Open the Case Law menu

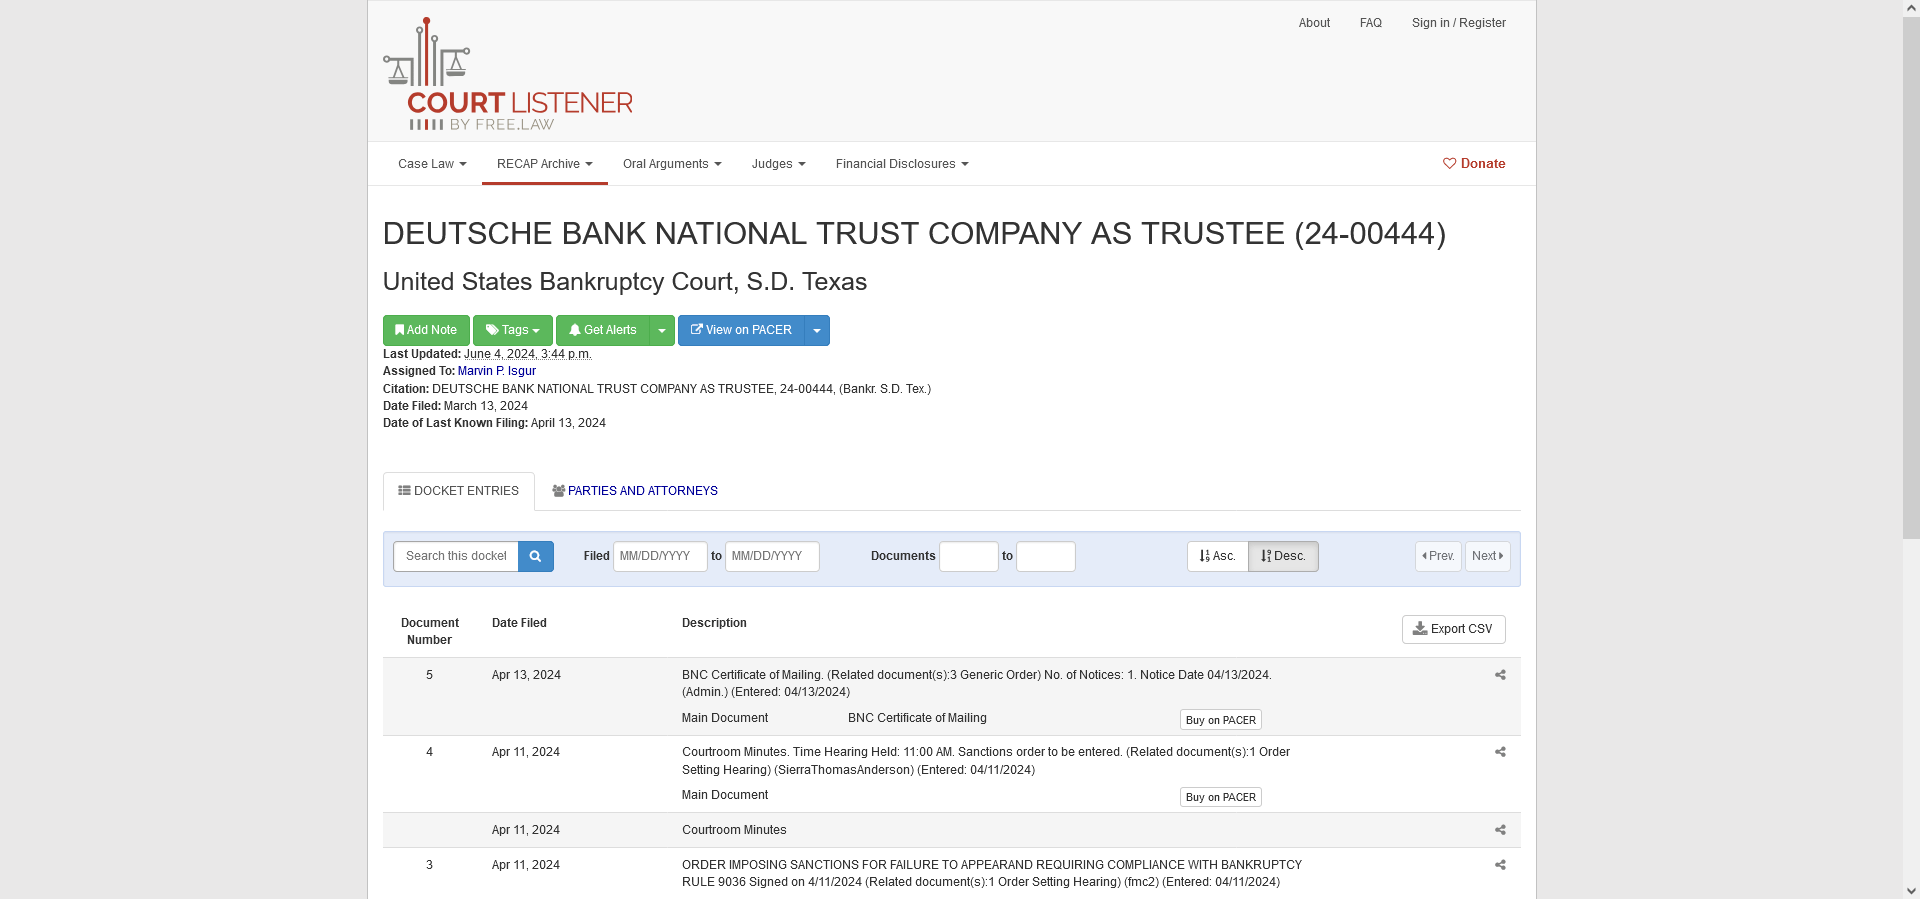[x=432, y=164]
